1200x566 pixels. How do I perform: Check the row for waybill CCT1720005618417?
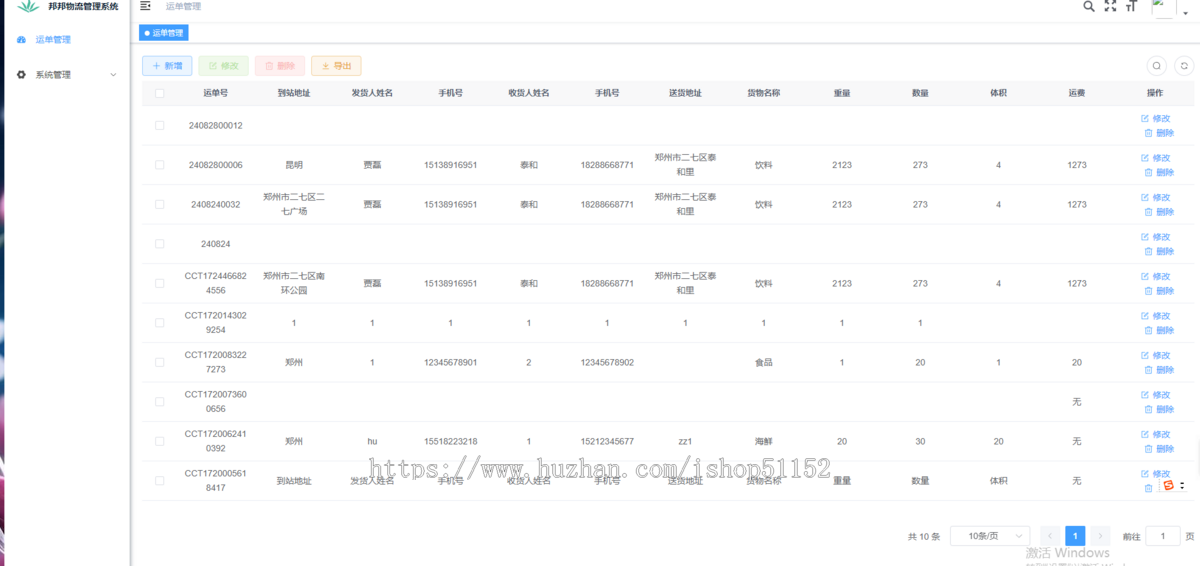coord(159,481)
